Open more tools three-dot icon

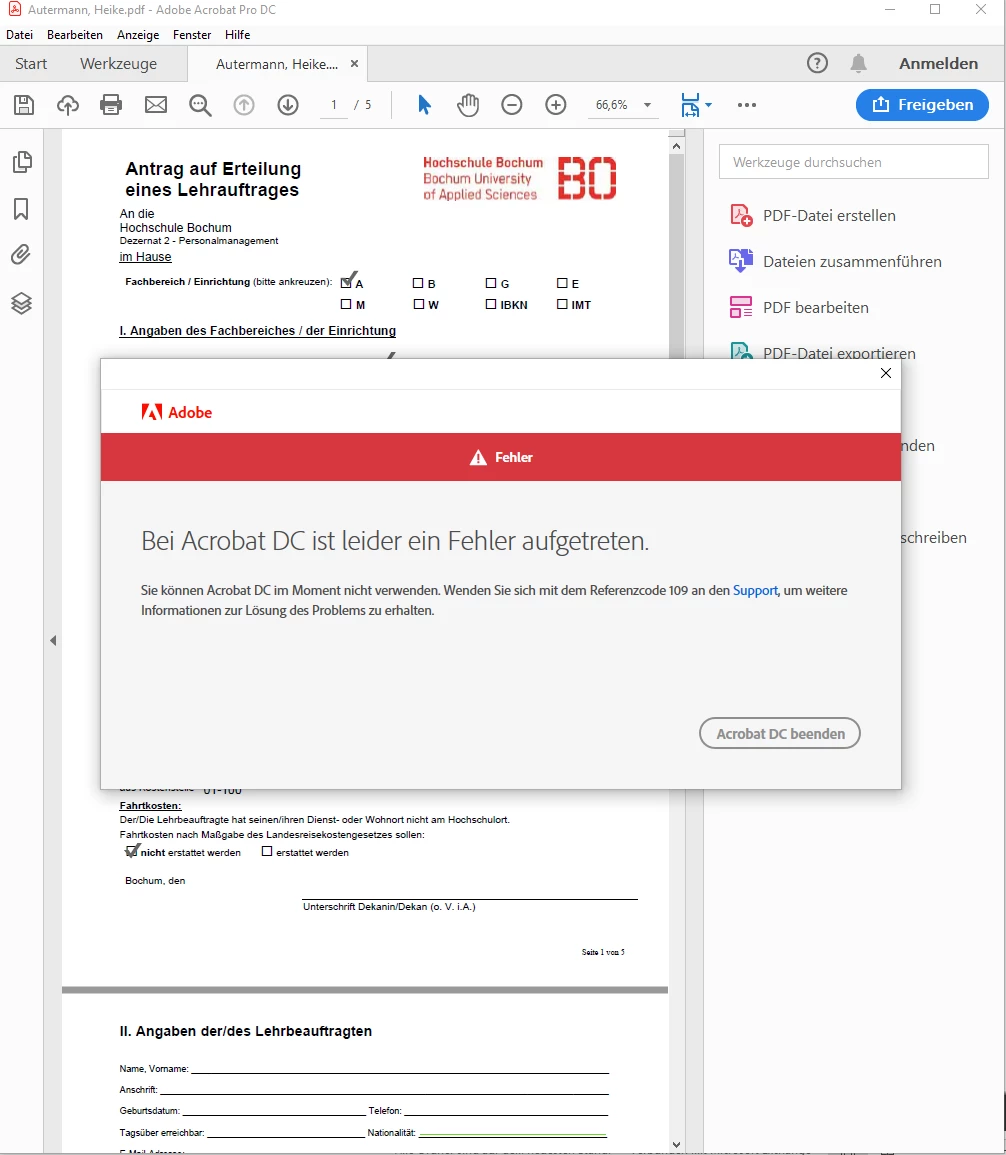747,105
